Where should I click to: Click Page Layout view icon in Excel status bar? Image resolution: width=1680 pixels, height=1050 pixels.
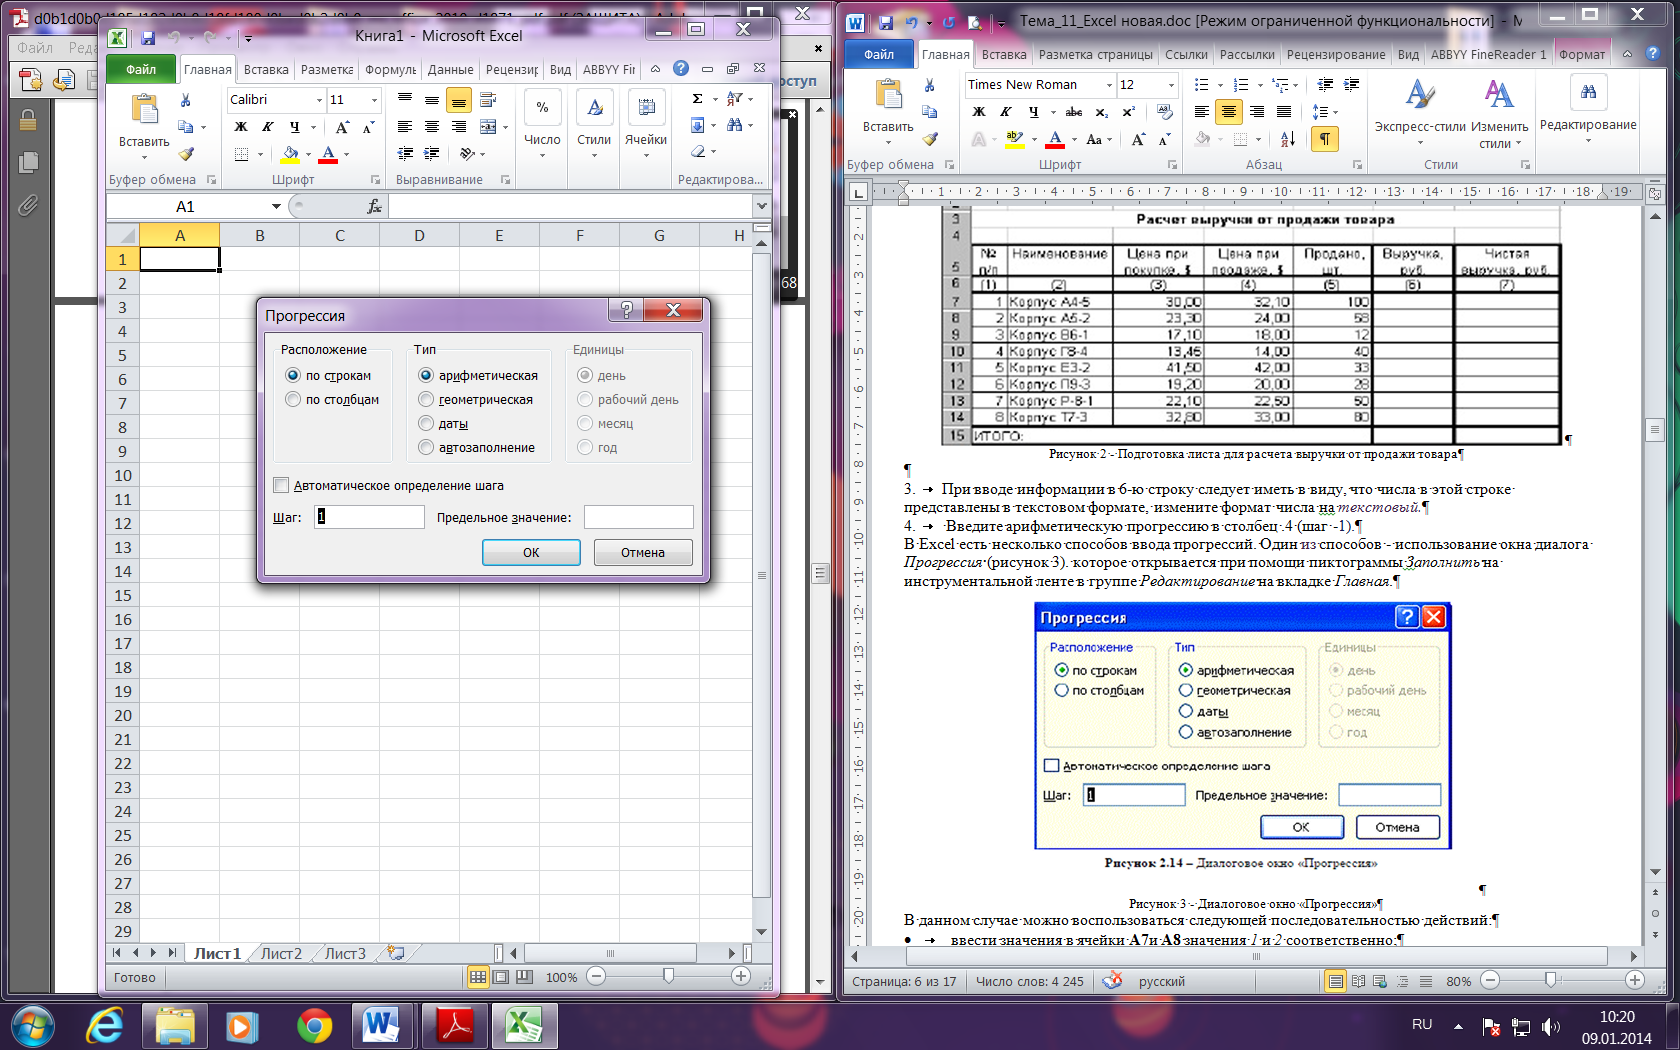pos(501,977)
